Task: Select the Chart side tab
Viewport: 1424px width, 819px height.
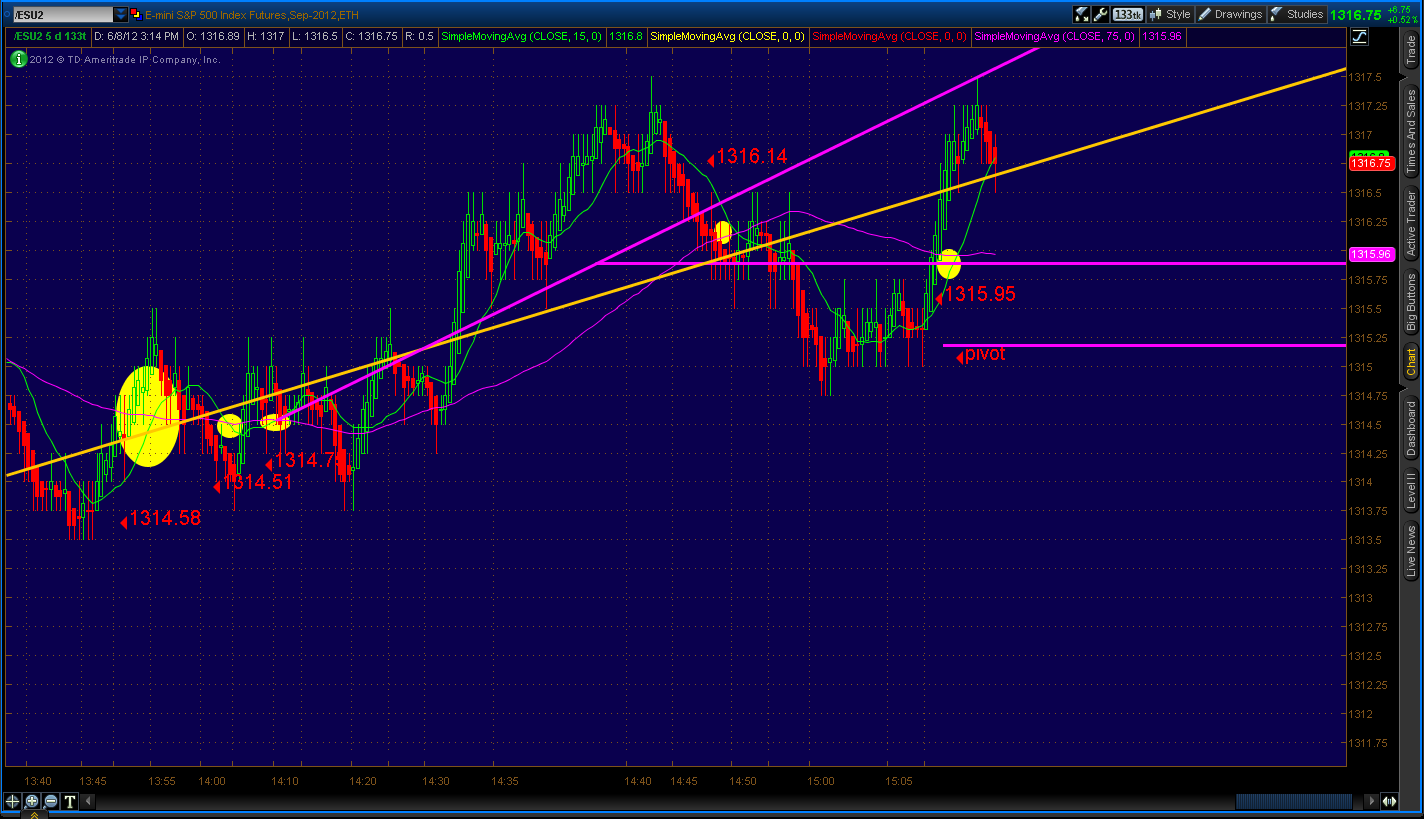Action: 1411,362
